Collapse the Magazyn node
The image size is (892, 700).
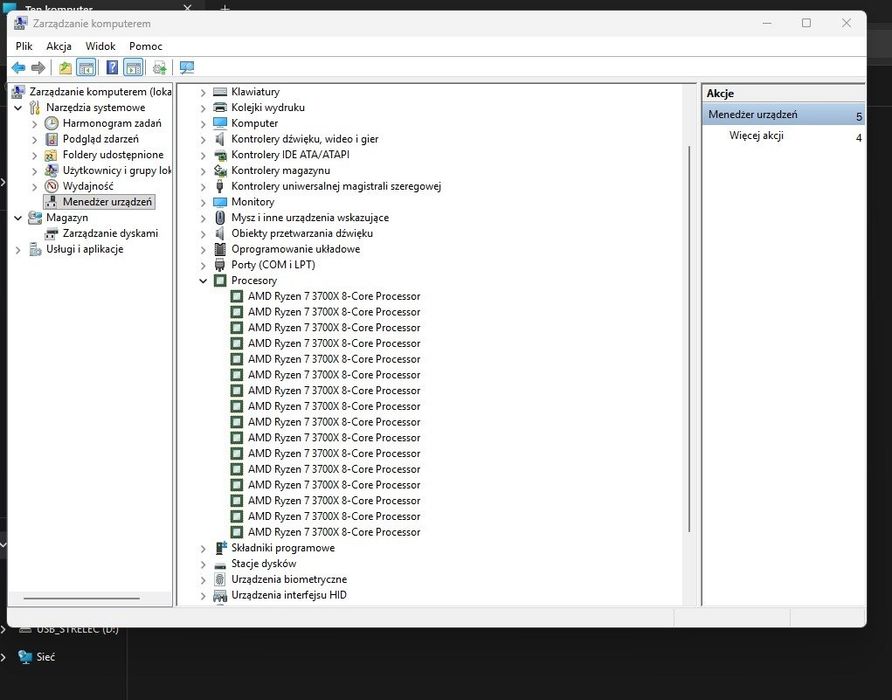coord(18,218)
